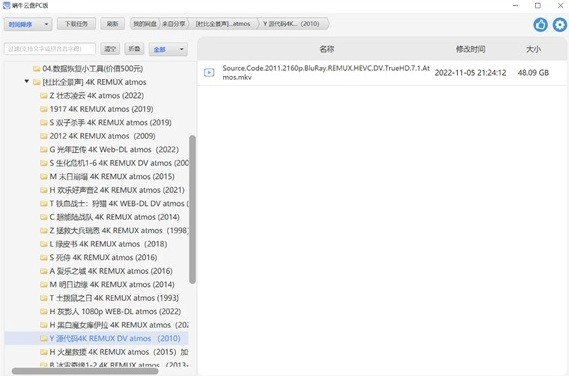Open folder Z 拯救大兵瑞恩 4K REMUX atmos
The width and height of the screenshot is (569, 376).
point(119,230)
